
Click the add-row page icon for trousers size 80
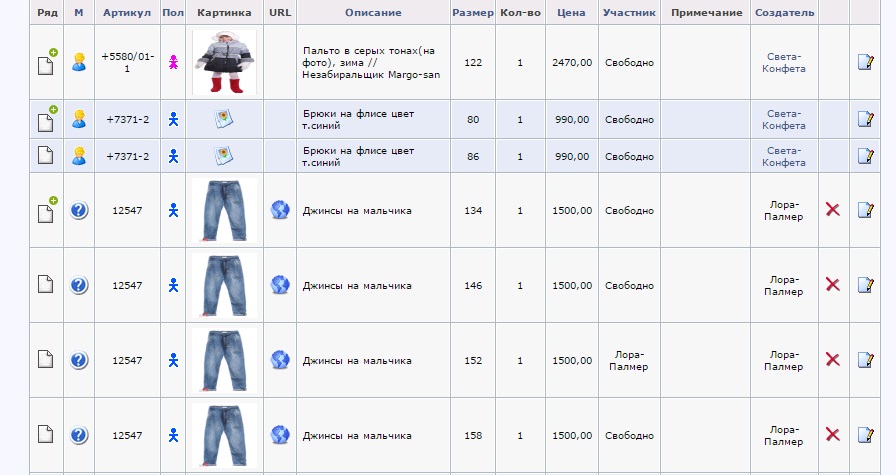coord(47,119)
